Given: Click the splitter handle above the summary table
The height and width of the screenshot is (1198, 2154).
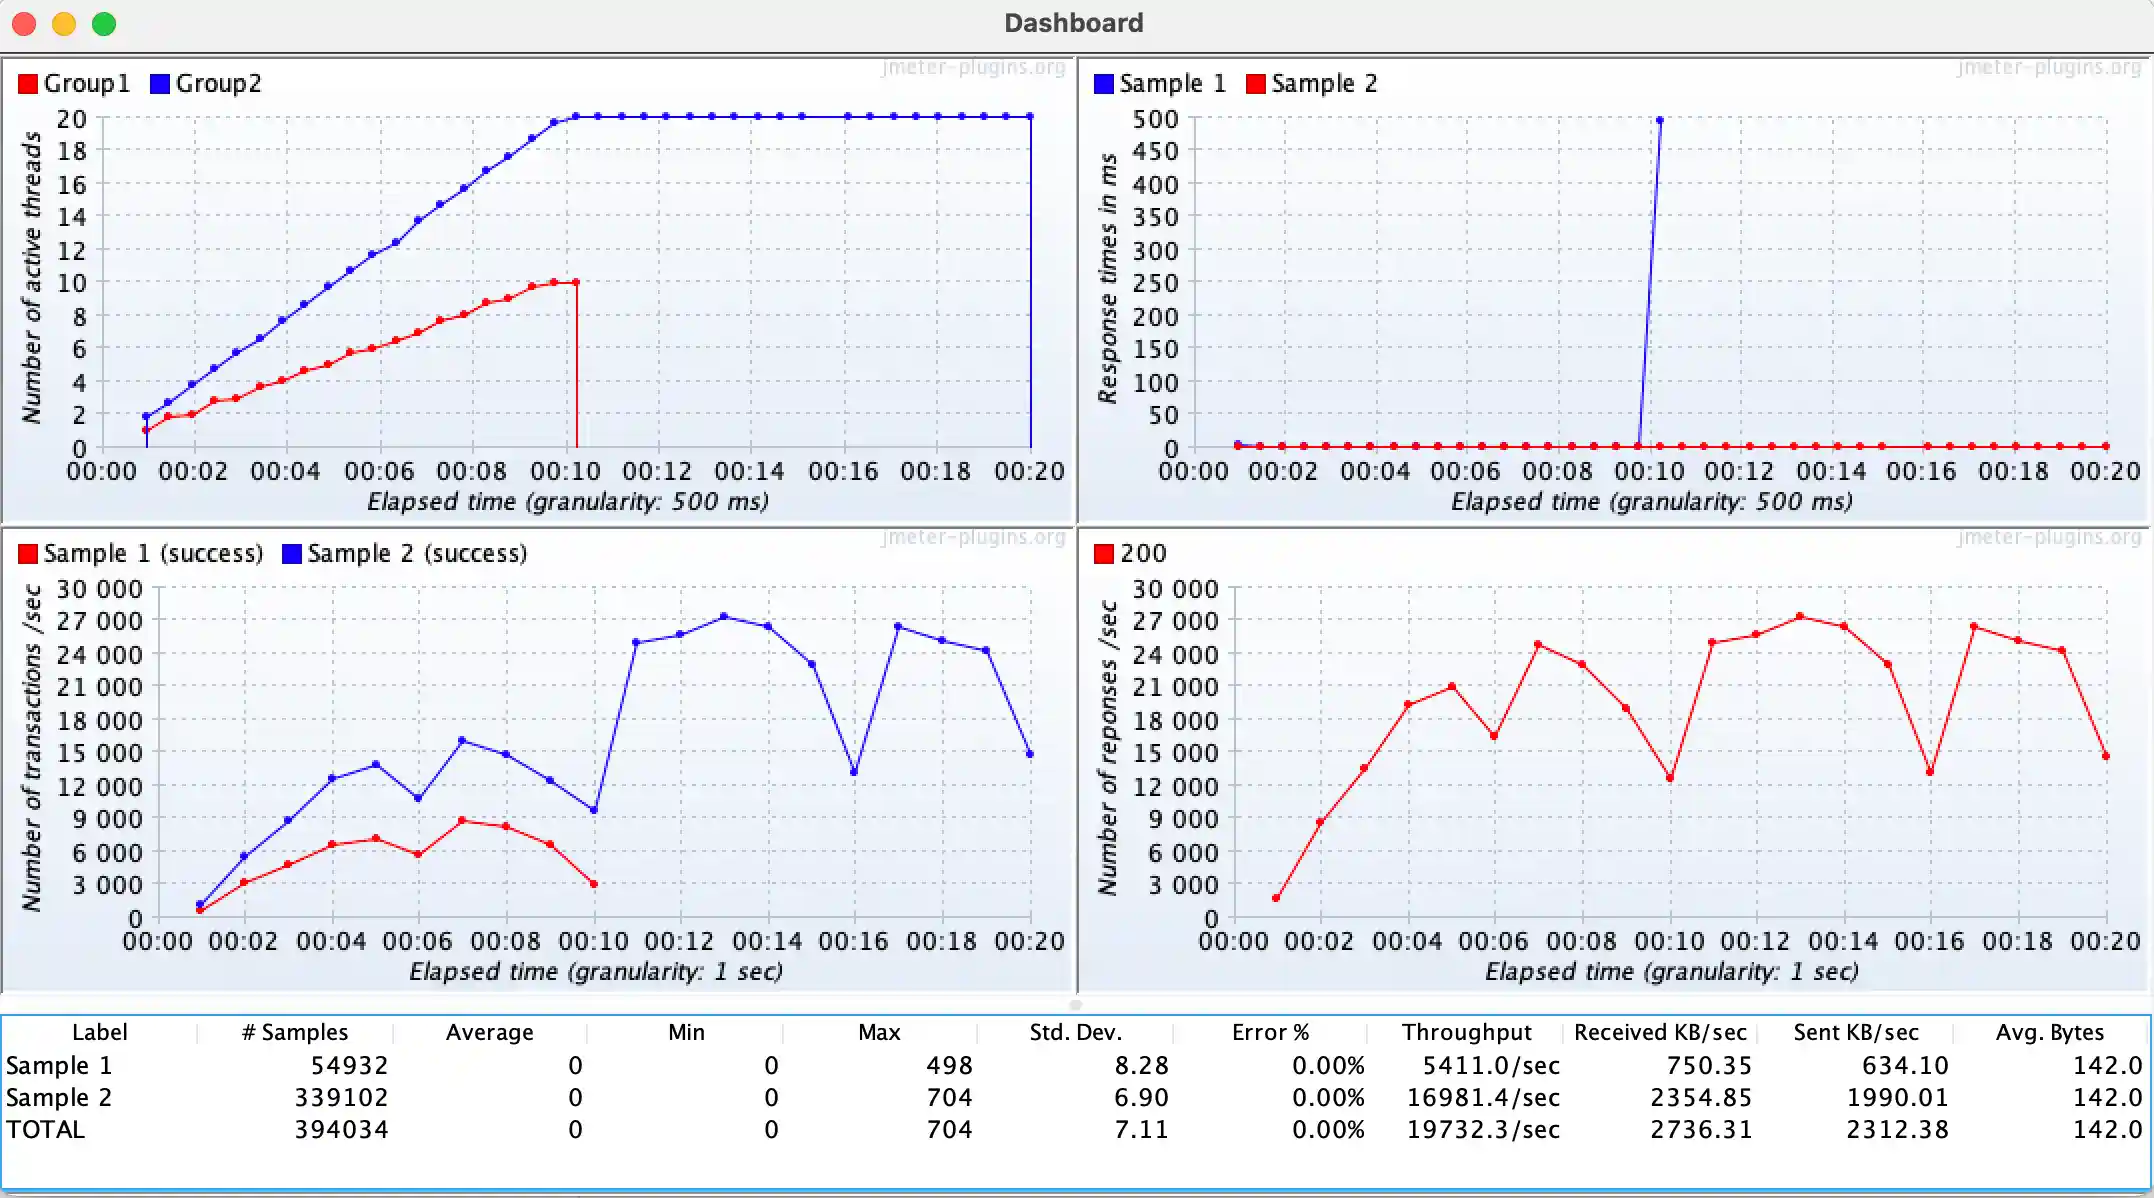Looking at the screenshot, I should pos(1075,1004).
